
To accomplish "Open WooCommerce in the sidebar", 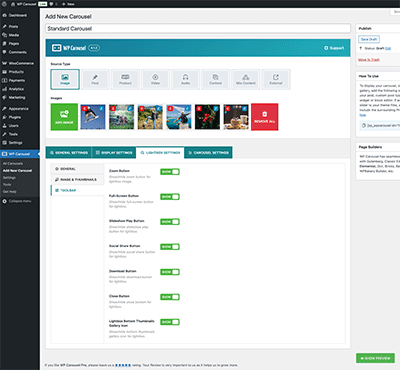I will 20,63.
